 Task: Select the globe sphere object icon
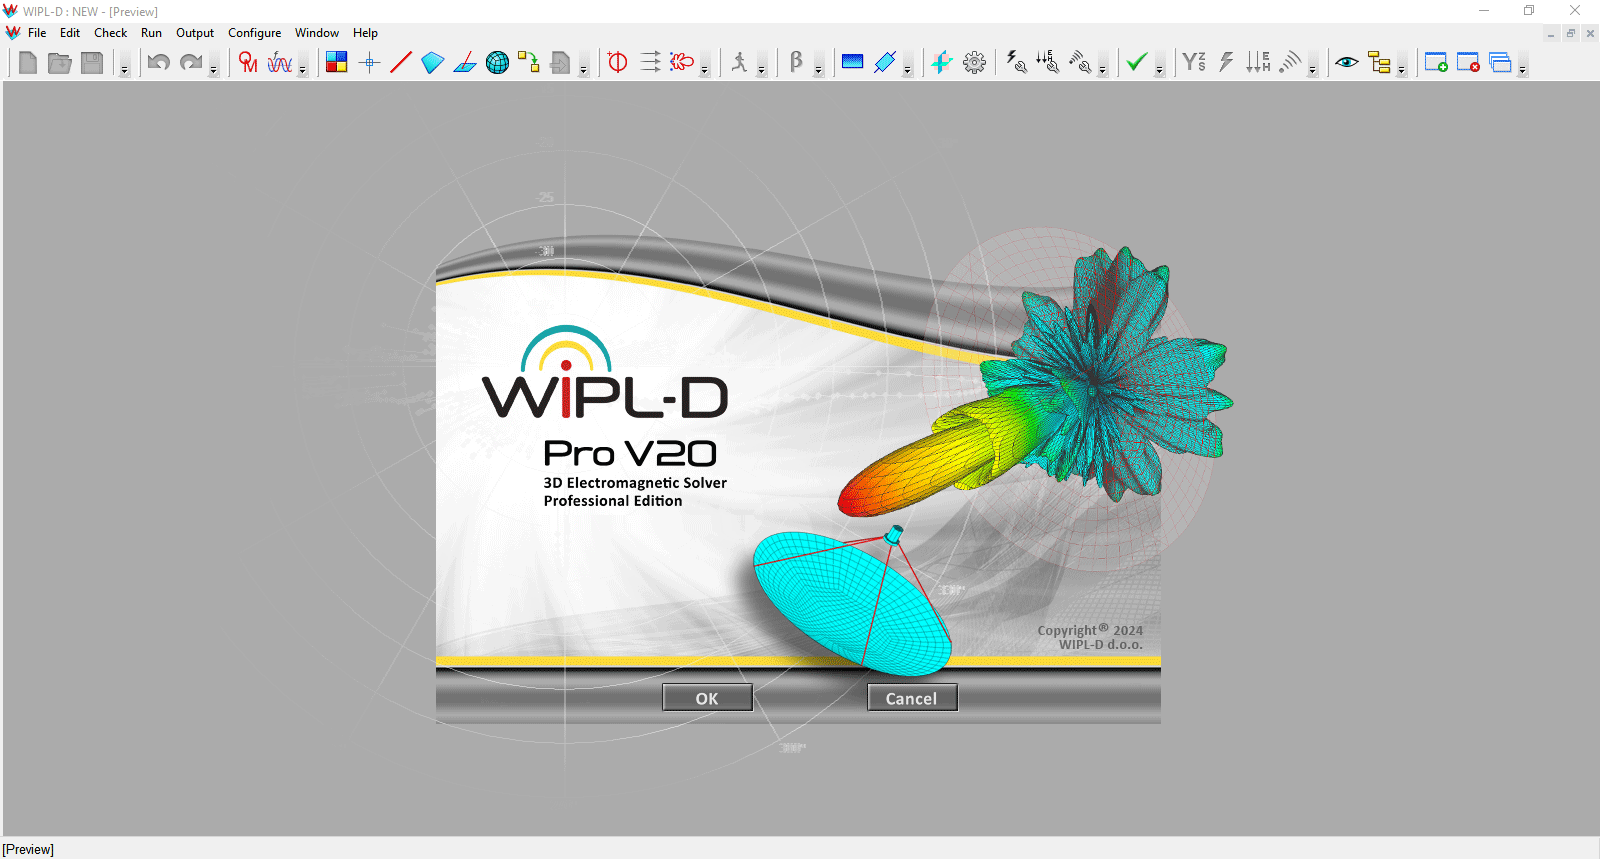[x=497, y=63]
